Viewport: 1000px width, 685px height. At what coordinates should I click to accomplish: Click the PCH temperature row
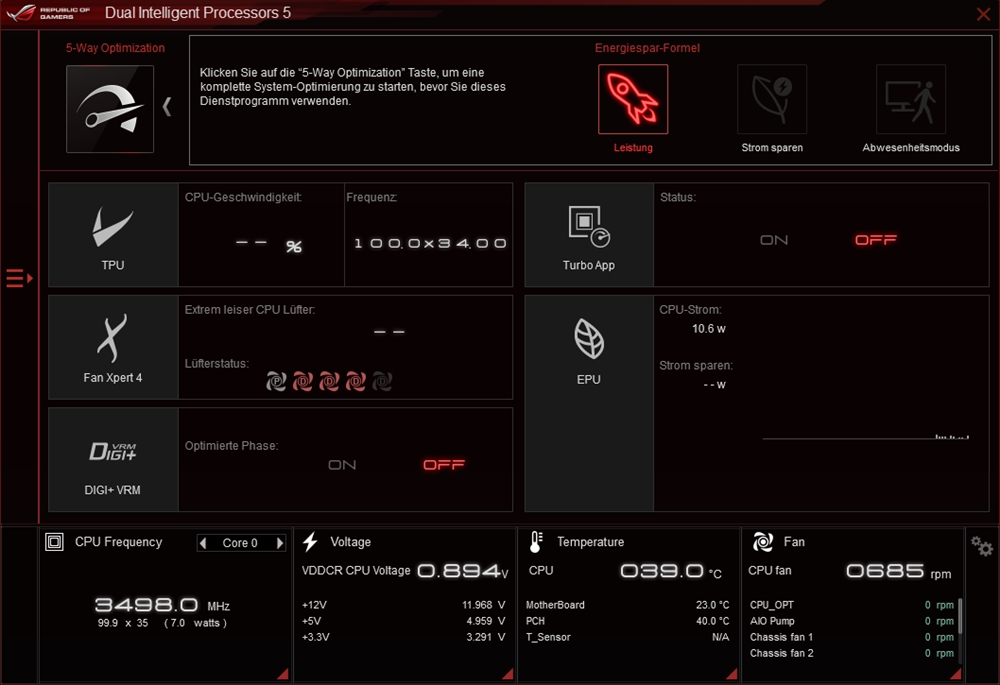click(x=628, y=621)
